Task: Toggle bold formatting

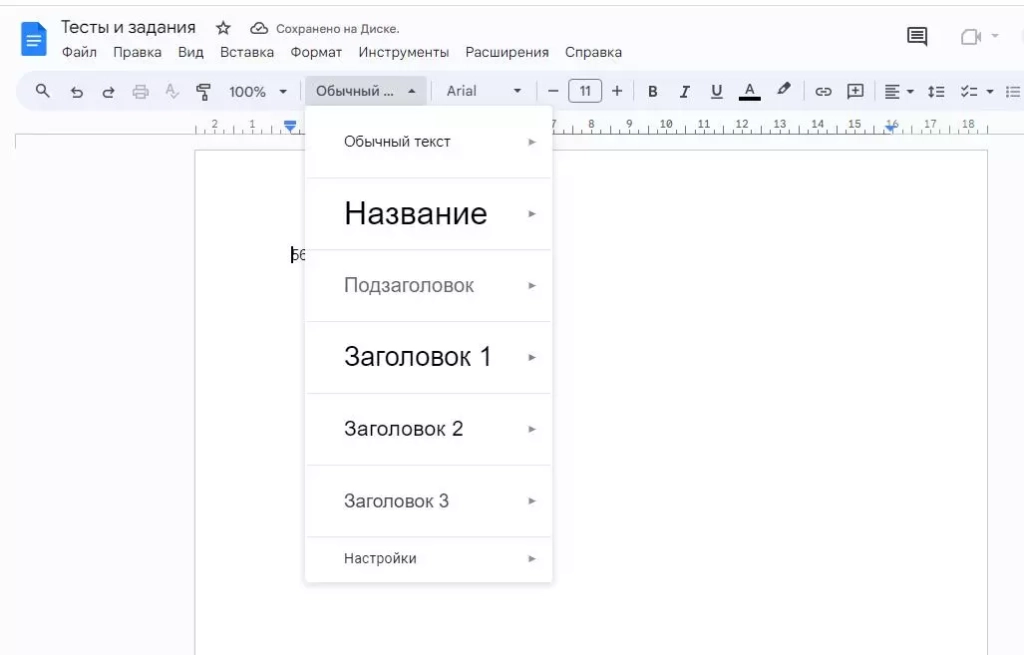Action: click(x=652, y=90)
